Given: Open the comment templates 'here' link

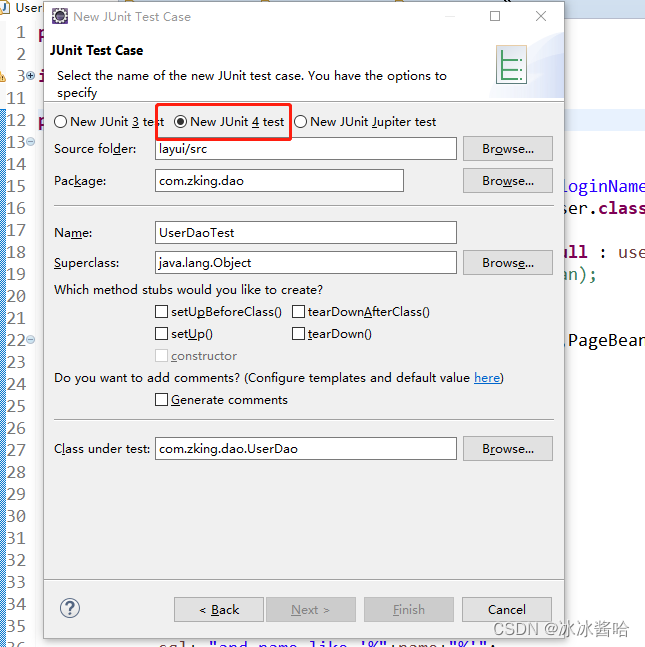Looking at the screenshot, I should pyautogui.click(x=487, y=378).
